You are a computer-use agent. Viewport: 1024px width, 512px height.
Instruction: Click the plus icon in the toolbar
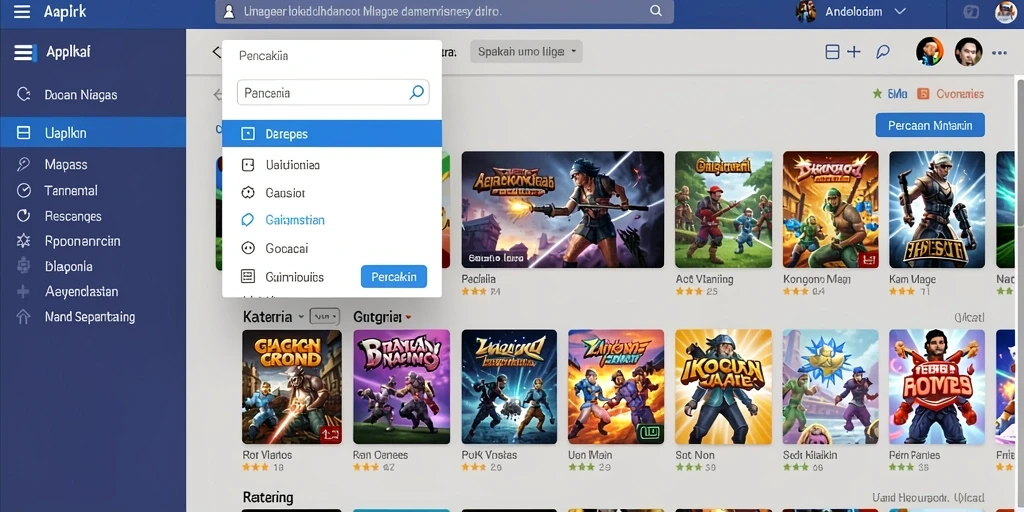click(x=854, y=52)
